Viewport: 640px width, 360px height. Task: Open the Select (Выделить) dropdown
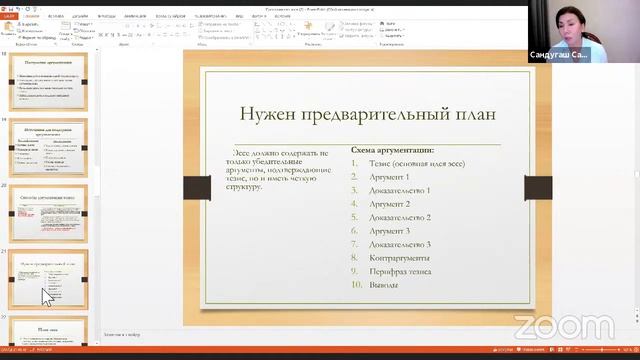[392, 36]
